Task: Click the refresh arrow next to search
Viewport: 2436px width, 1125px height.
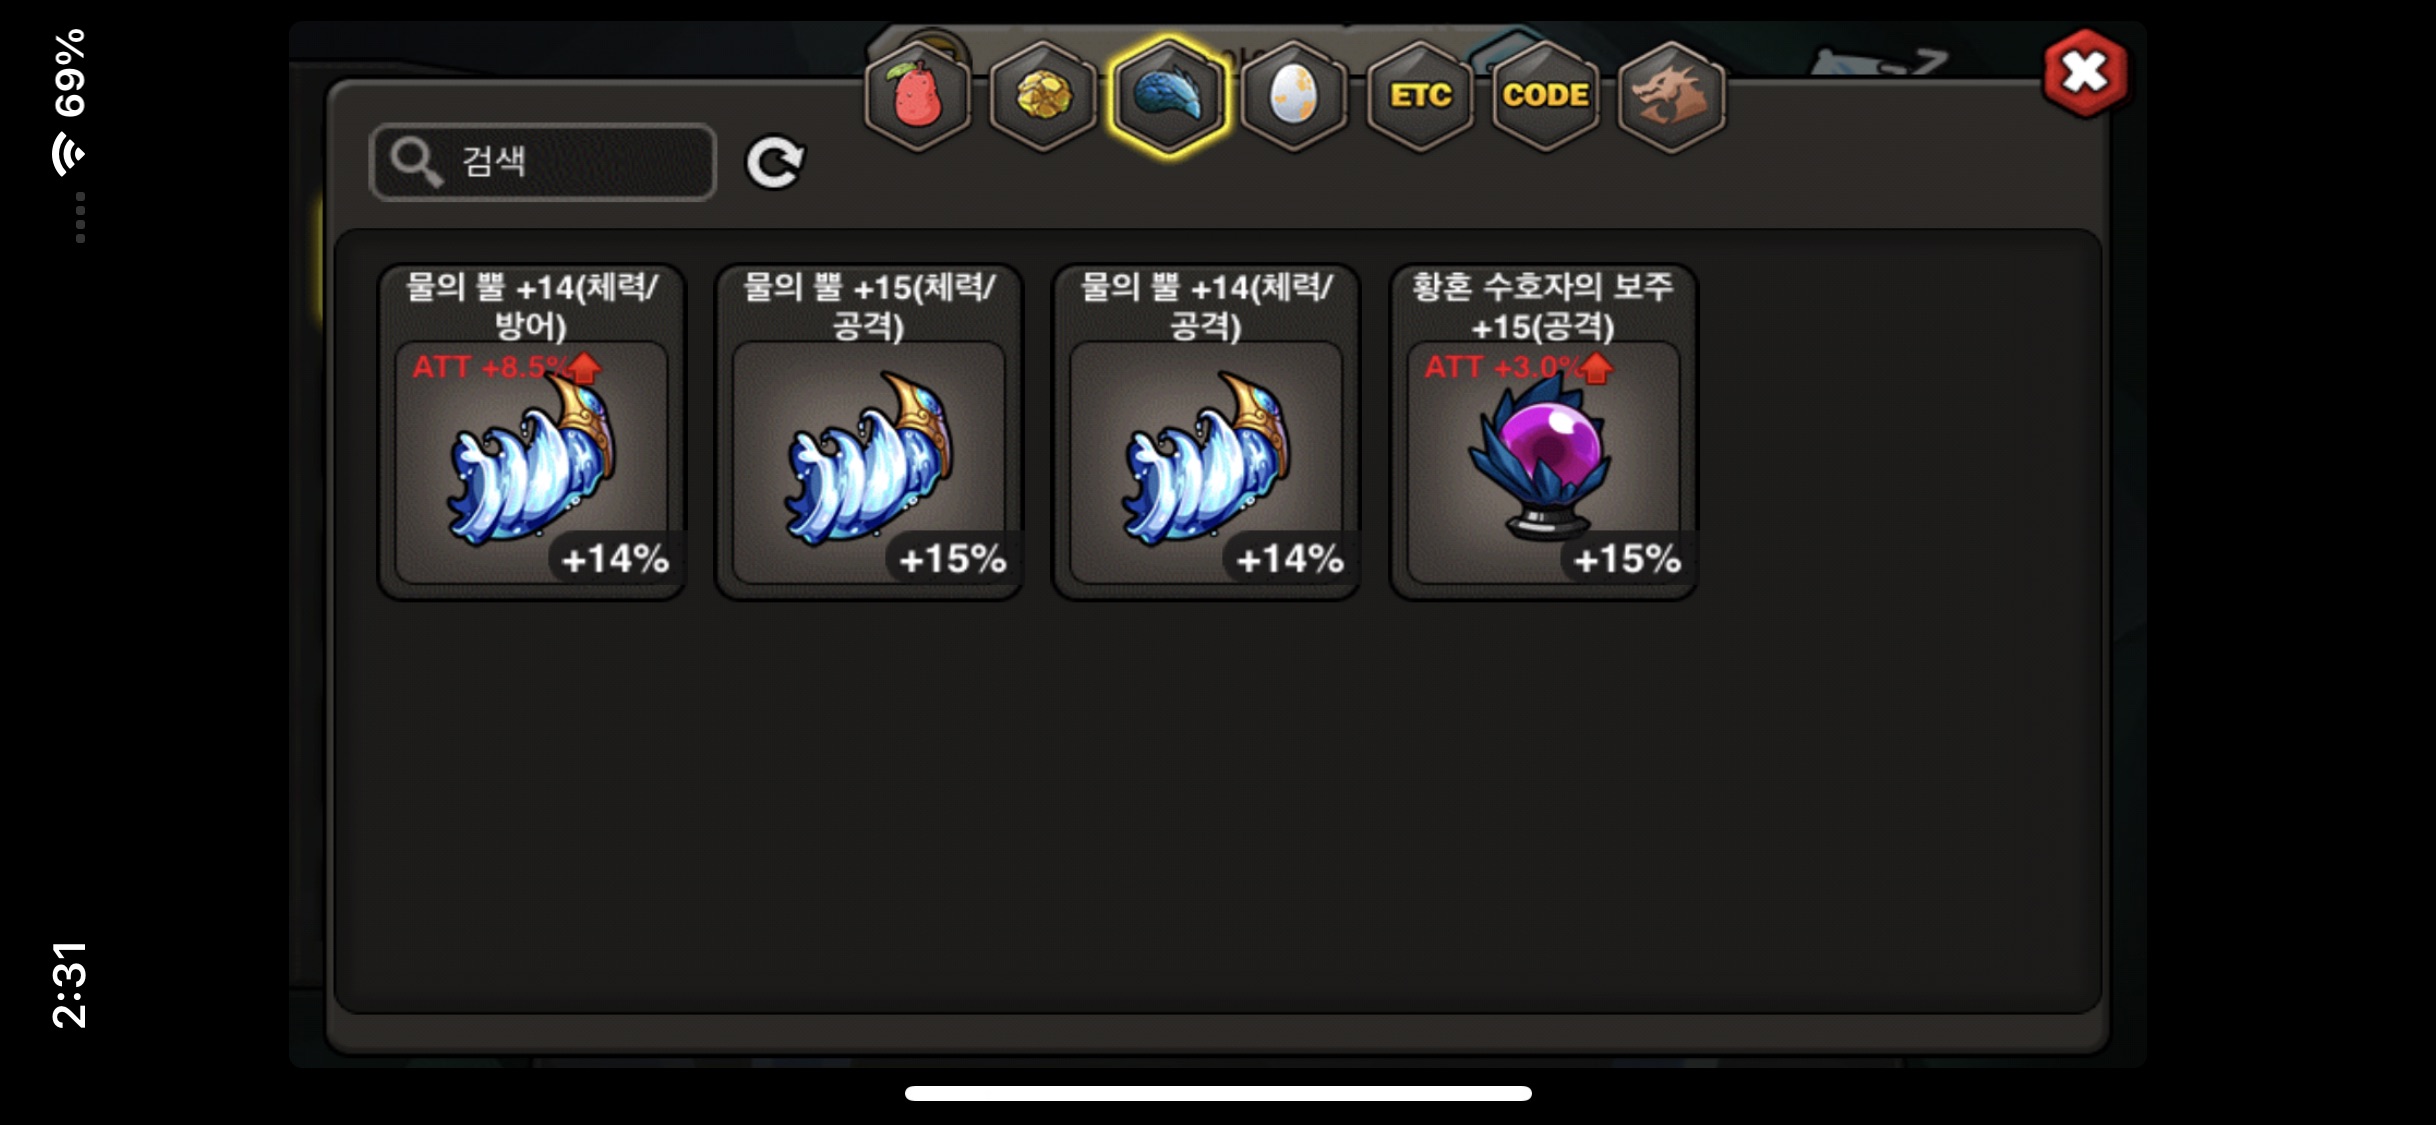Action: (775, 162)
